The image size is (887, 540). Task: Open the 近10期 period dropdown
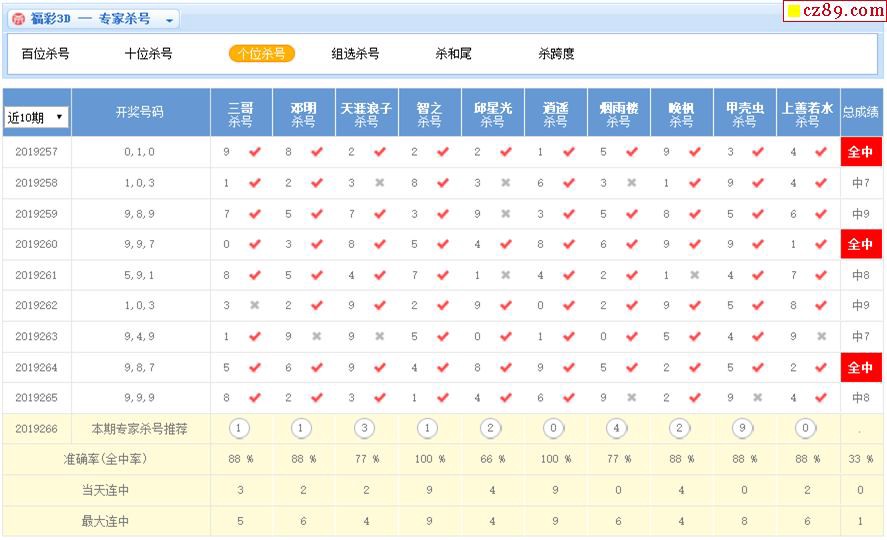(x=36, y=117)
